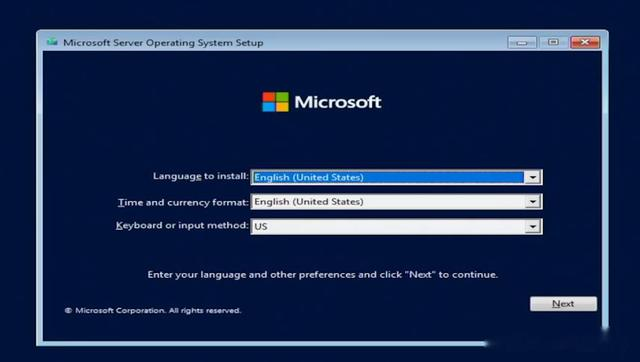Close the Setup window
This screenshot has width=640, height=362.
click(585, 42)
